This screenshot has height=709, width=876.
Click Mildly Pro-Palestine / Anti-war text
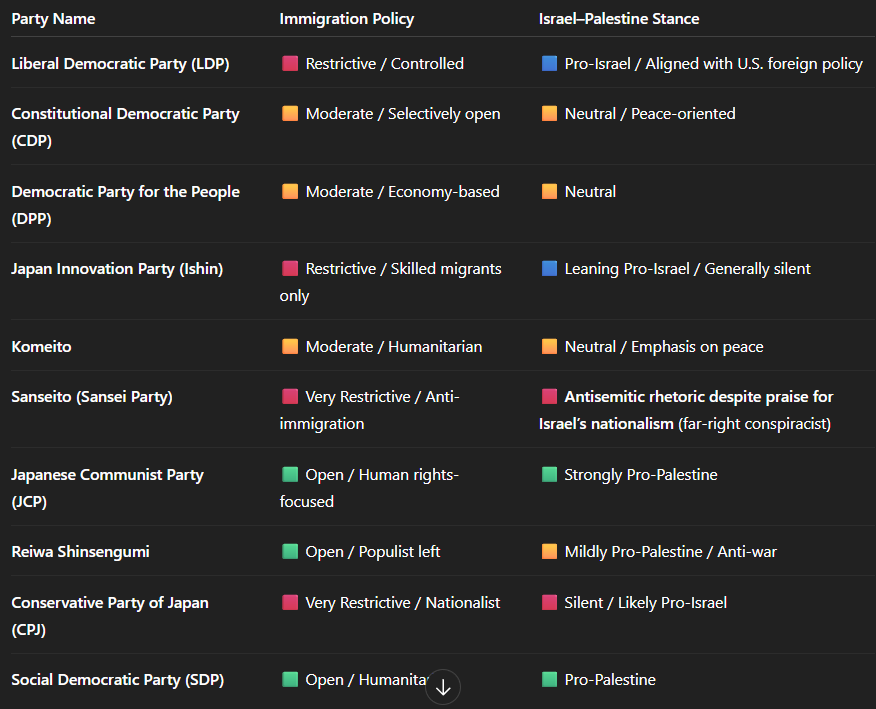point(670,552)
